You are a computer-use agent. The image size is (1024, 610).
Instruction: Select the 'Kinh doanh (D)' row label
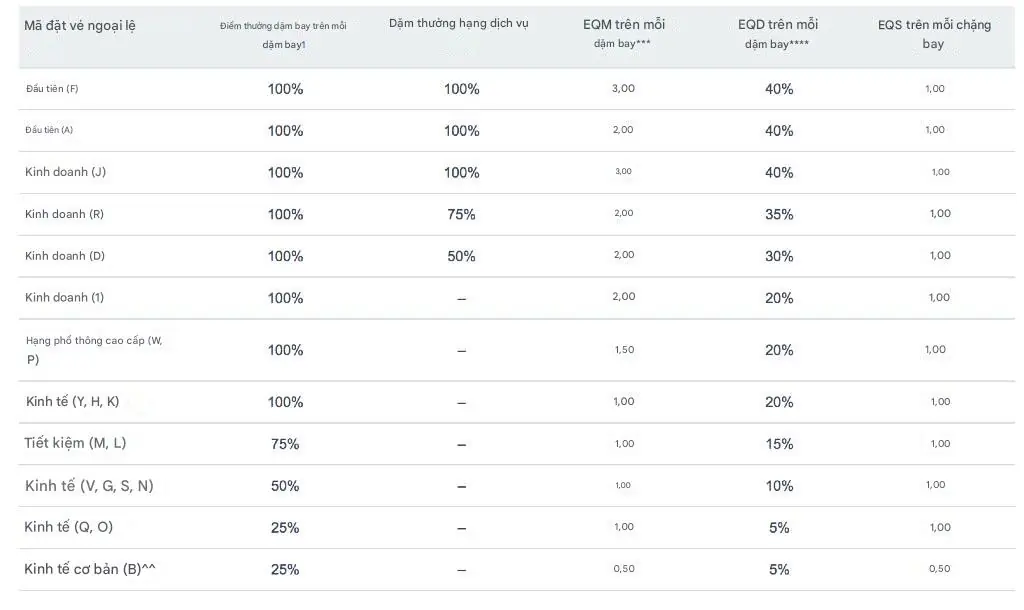(65, 256)
